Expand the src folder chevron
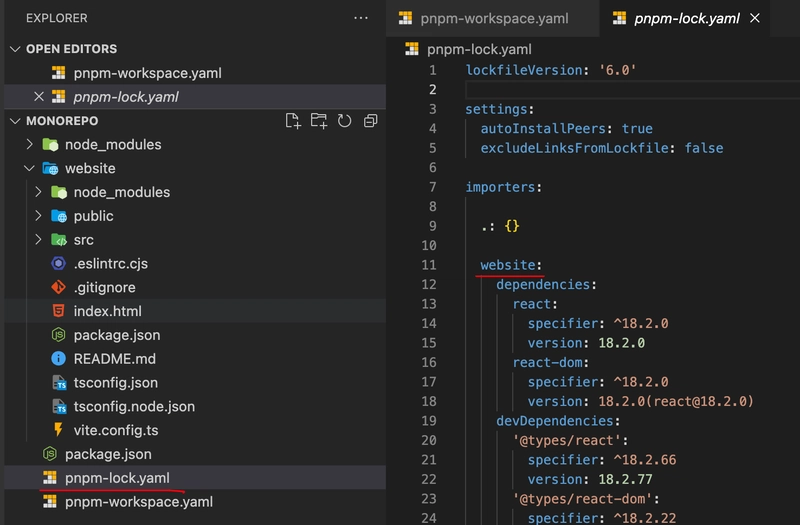Viewport: 800px width, 525px height. 38,240
